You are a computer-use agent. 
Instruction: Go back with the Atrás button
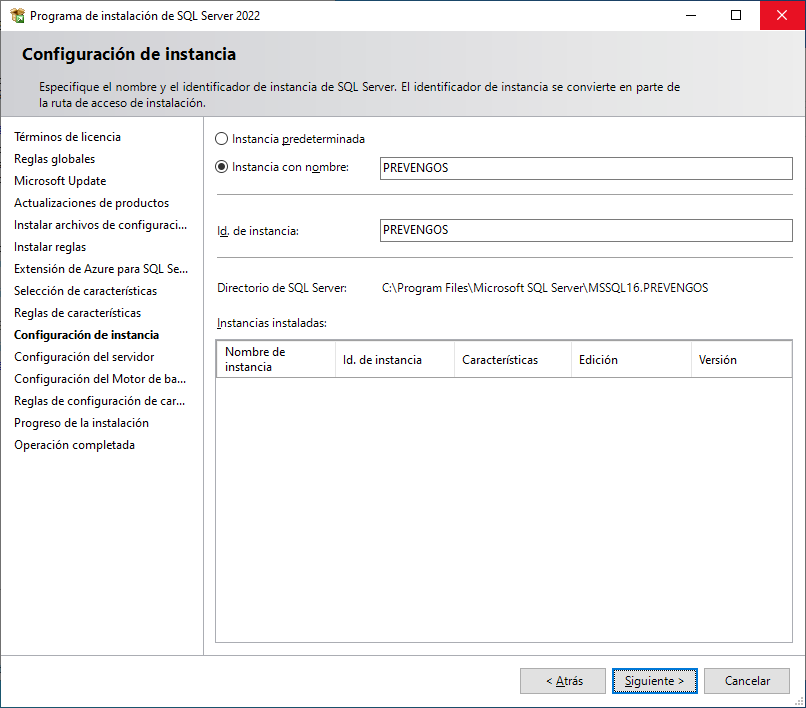pos(562,681)
